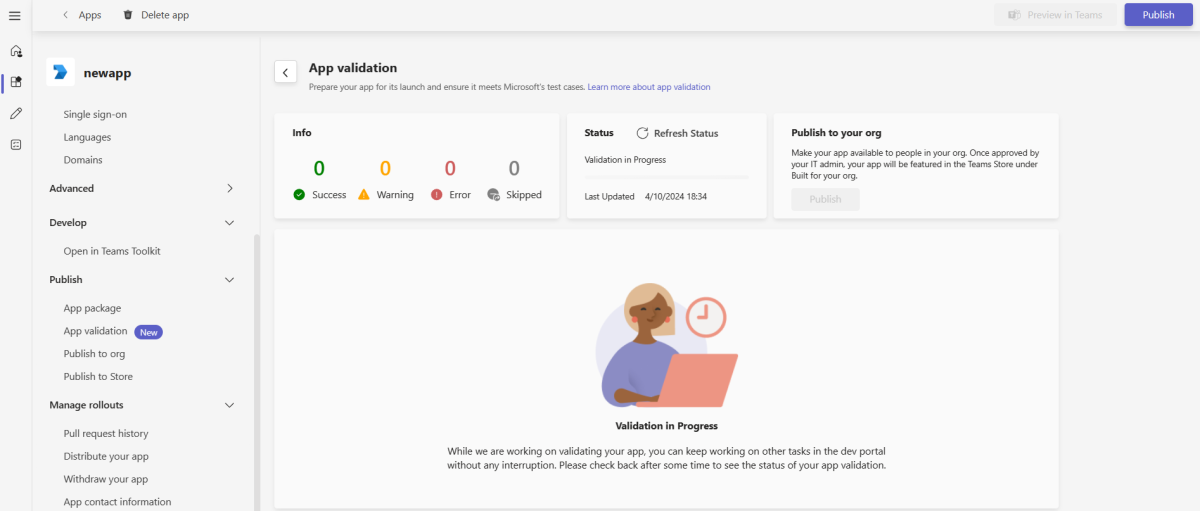The height and width of the screenshot is (511, 1200).
Task: Open the pencil Tools icon in left rail
Action: point(16,114)
